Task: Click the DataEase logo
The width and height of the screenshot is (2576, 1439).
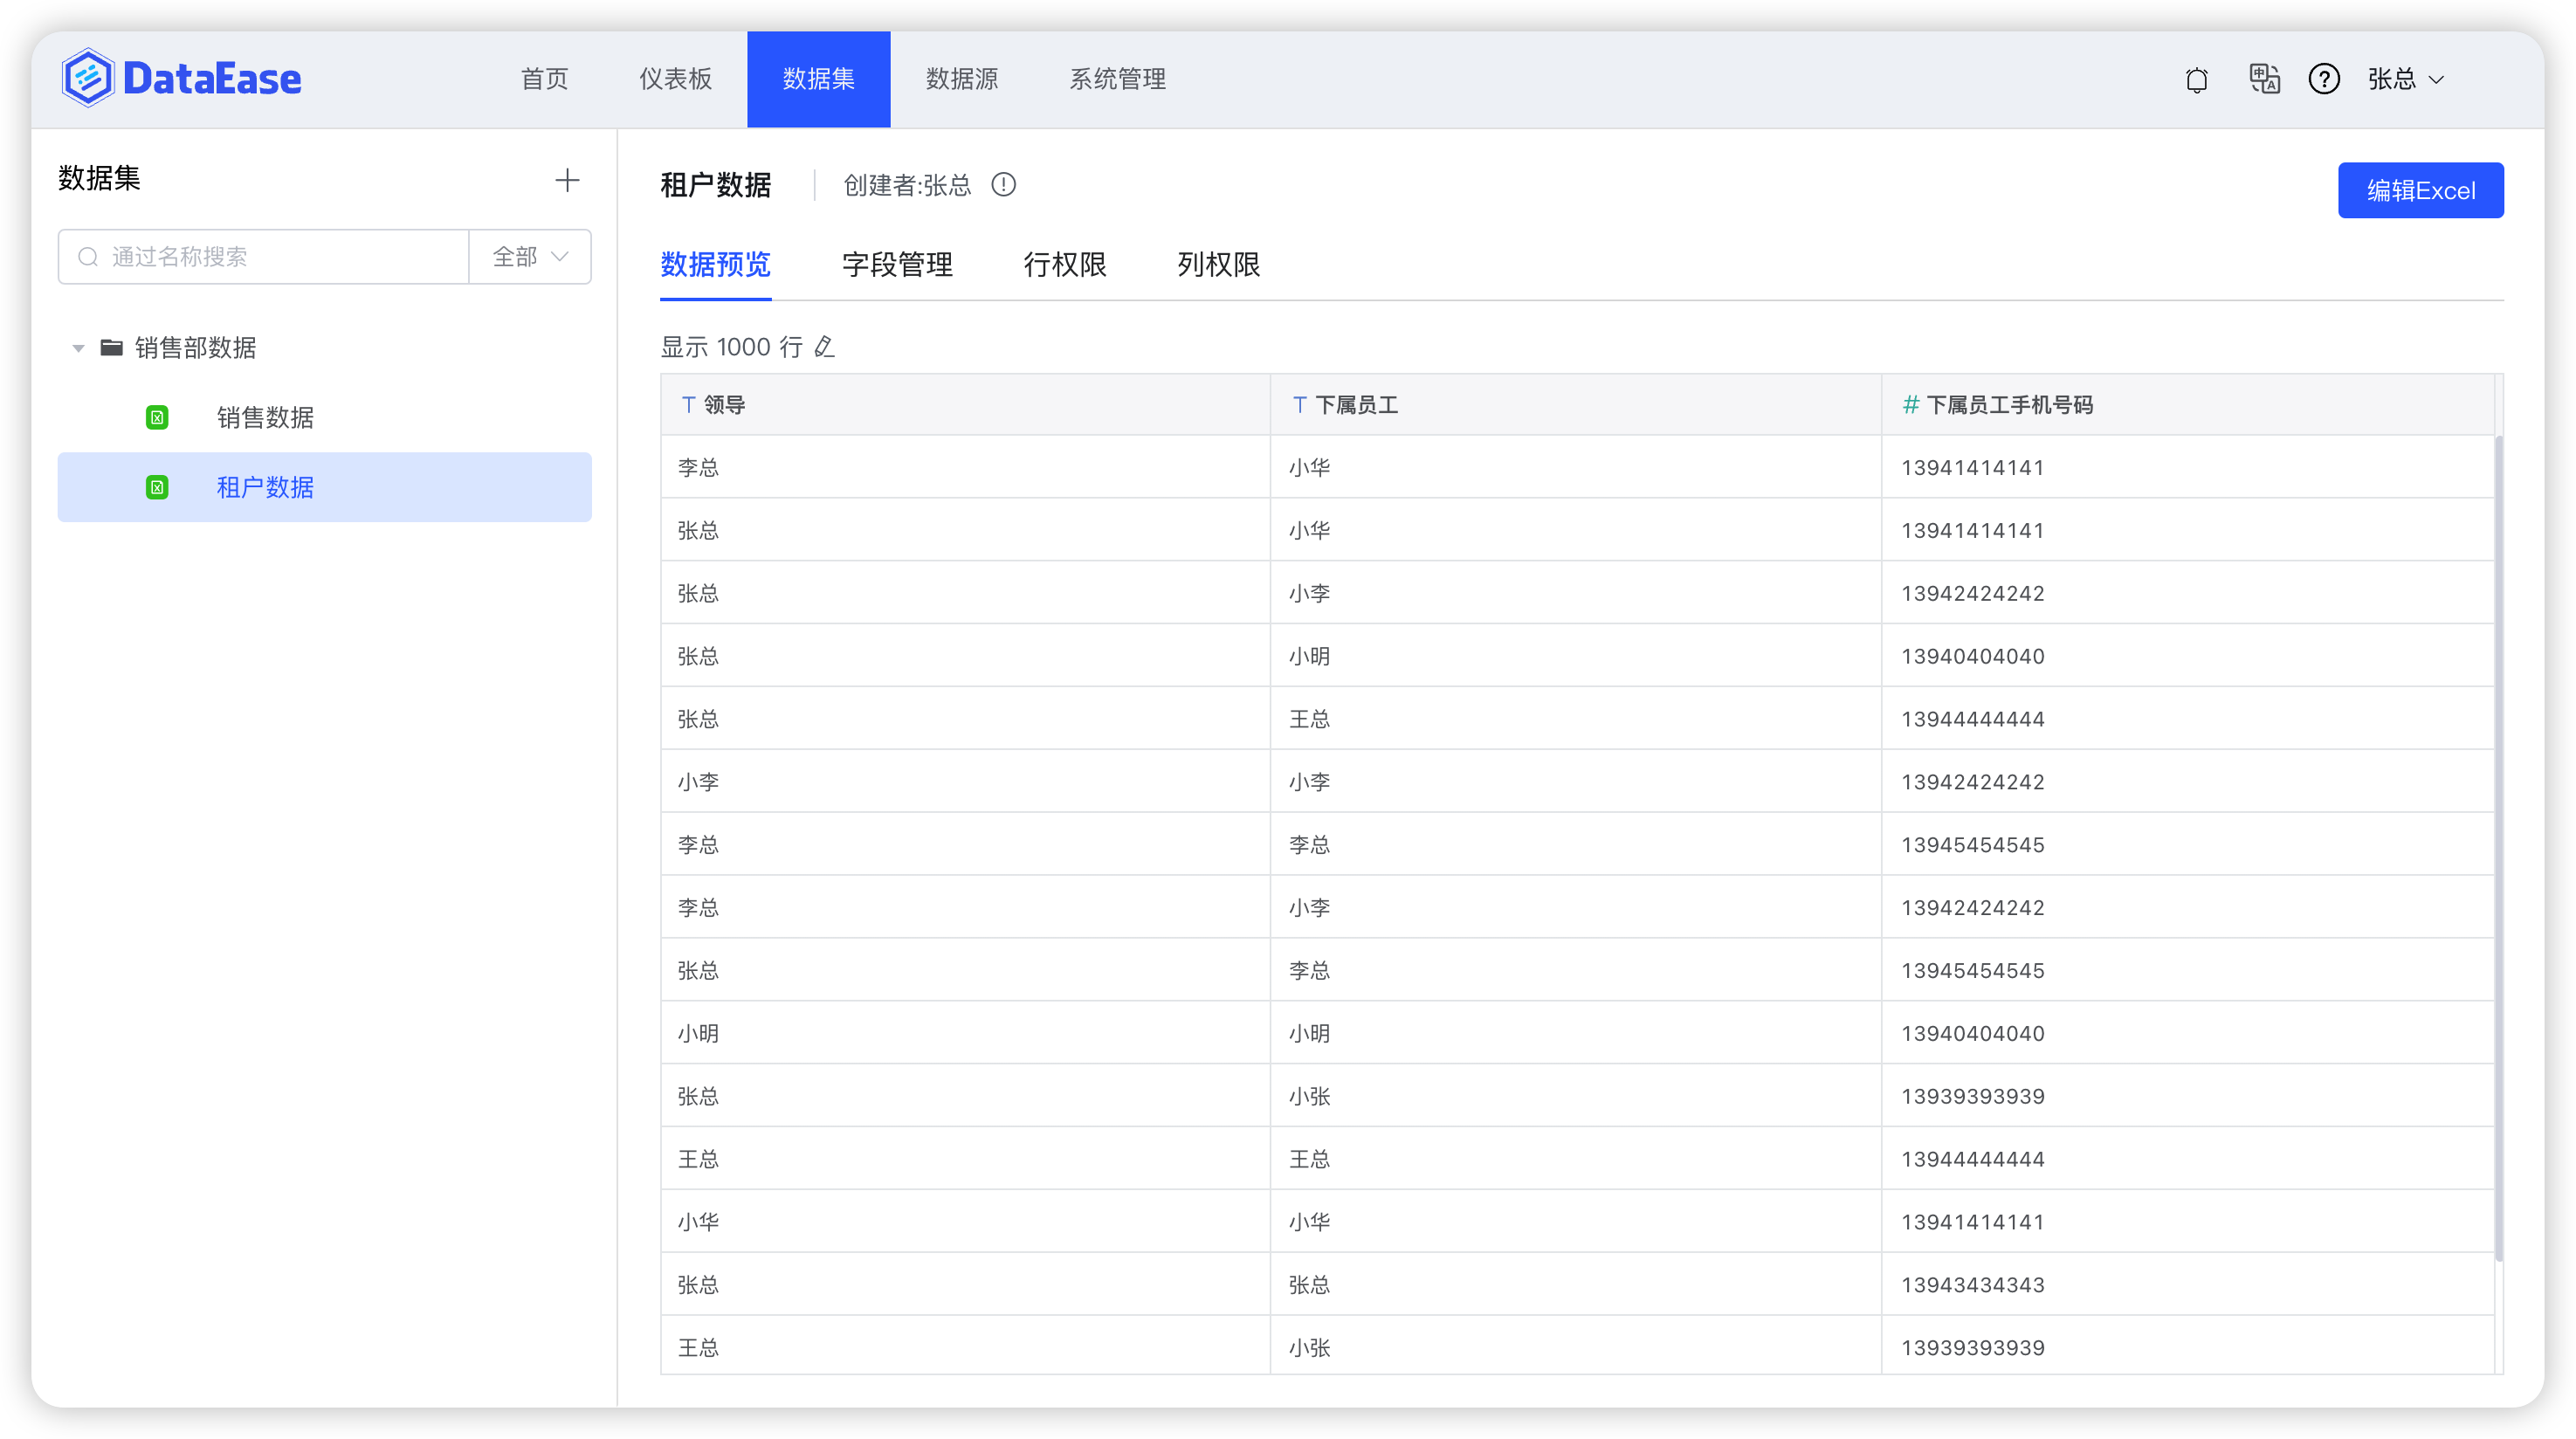Action: coord(182,78)
